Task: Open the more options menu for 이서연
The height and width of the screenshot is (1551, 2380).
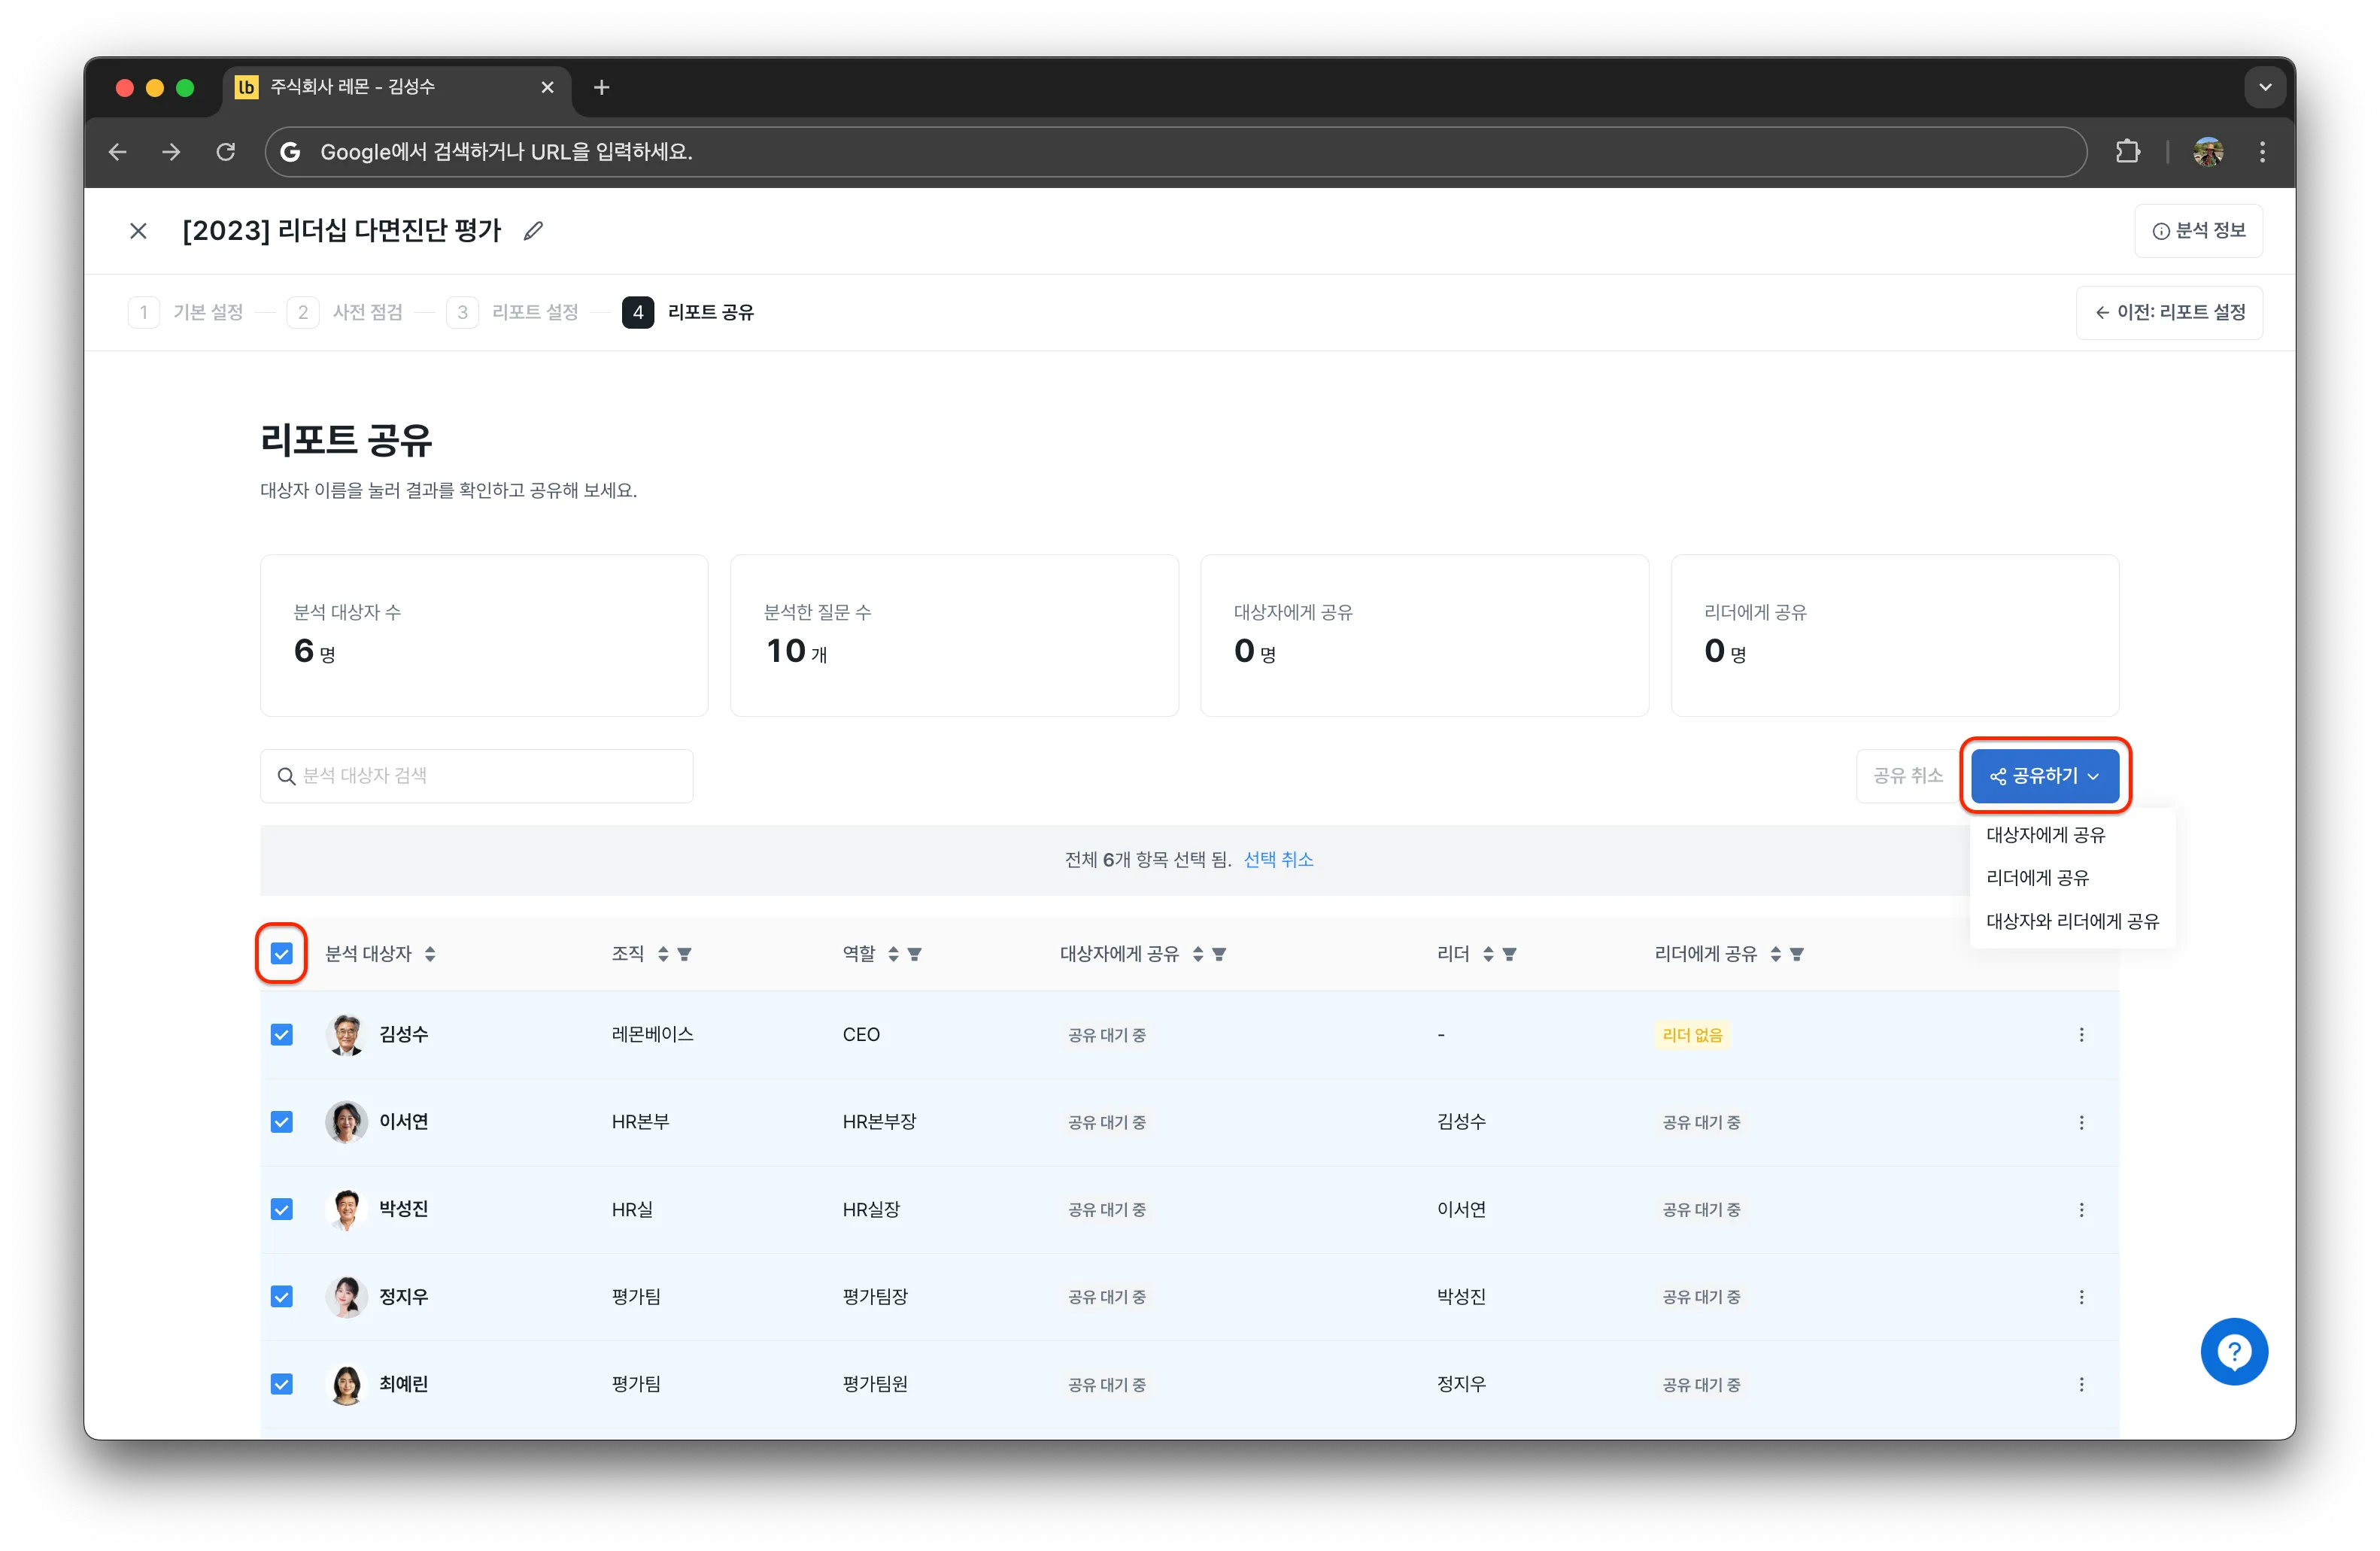Action: pyautogui.click(x=2081, y=1122)
